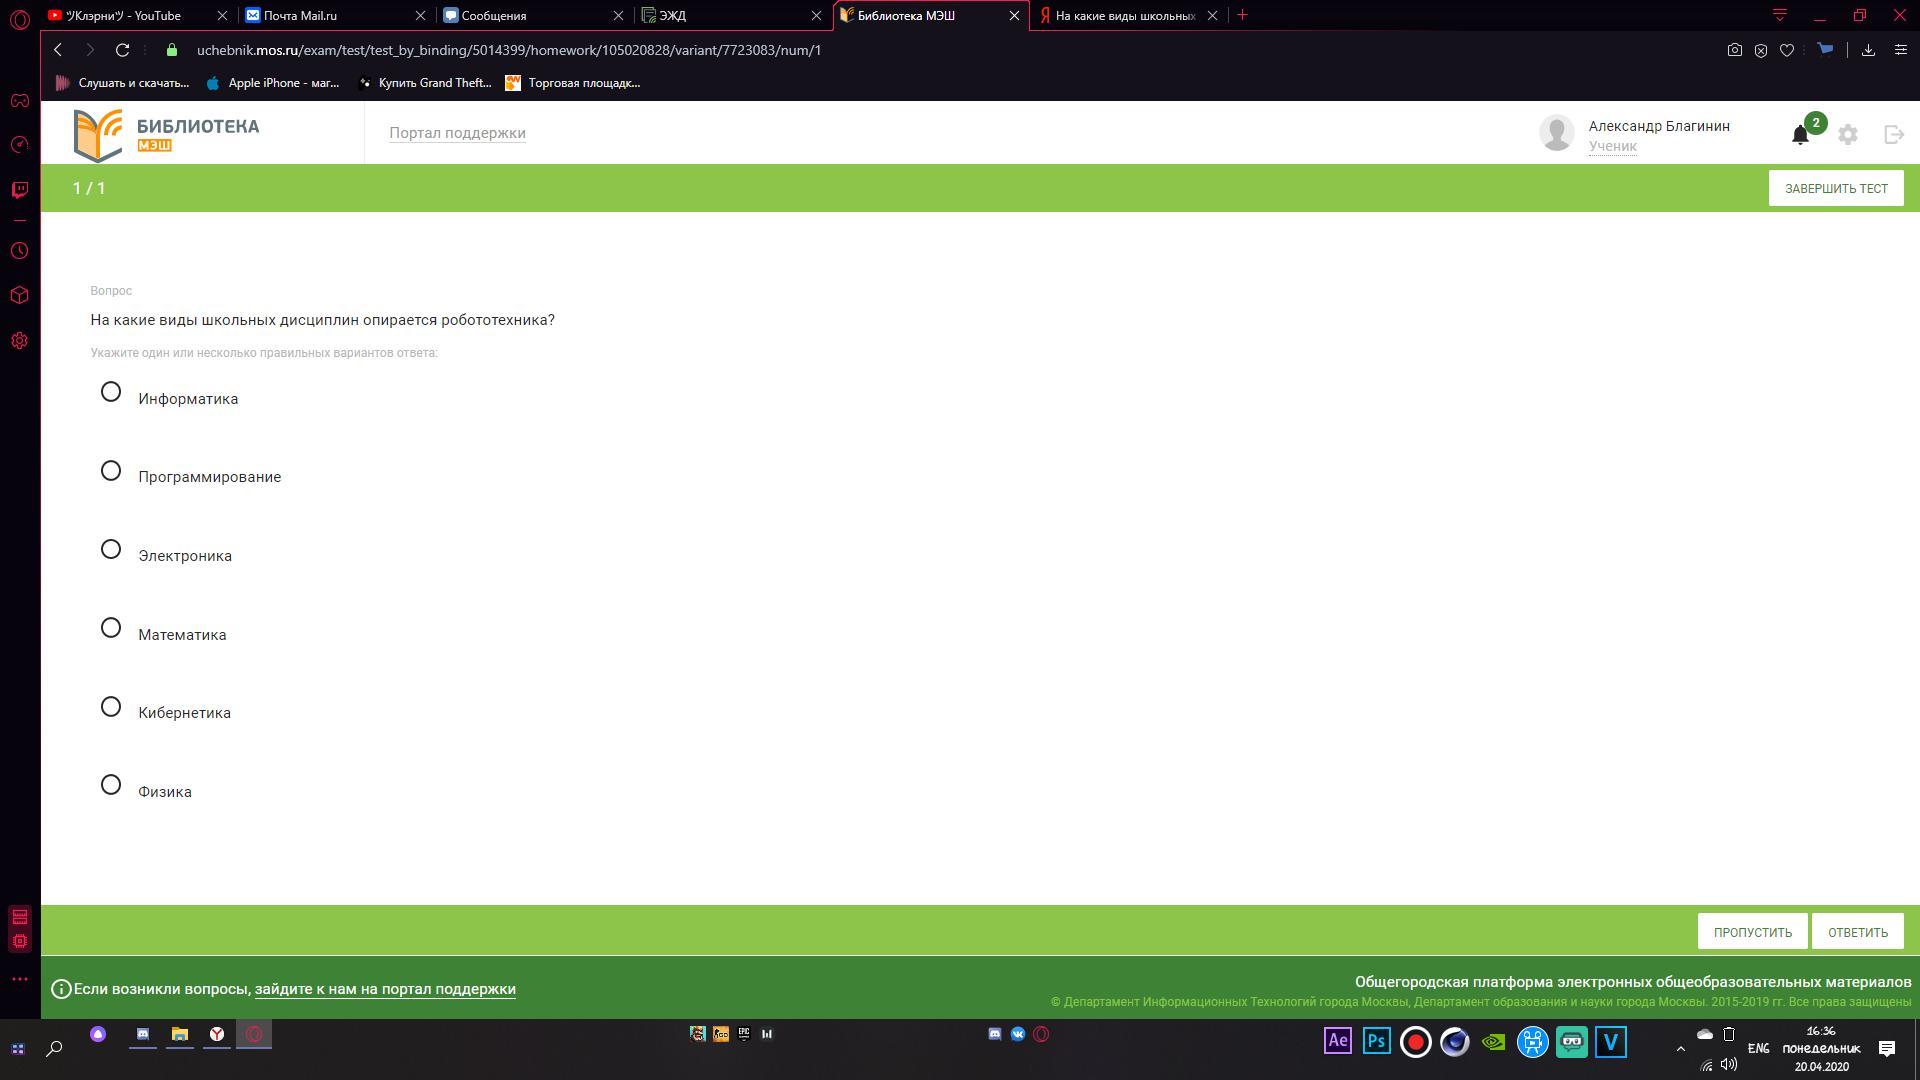Viewport: 1920px width, 1080px height.
Task: Open the Easy Setup menu icon
Action: click(x=1900, y=50)
